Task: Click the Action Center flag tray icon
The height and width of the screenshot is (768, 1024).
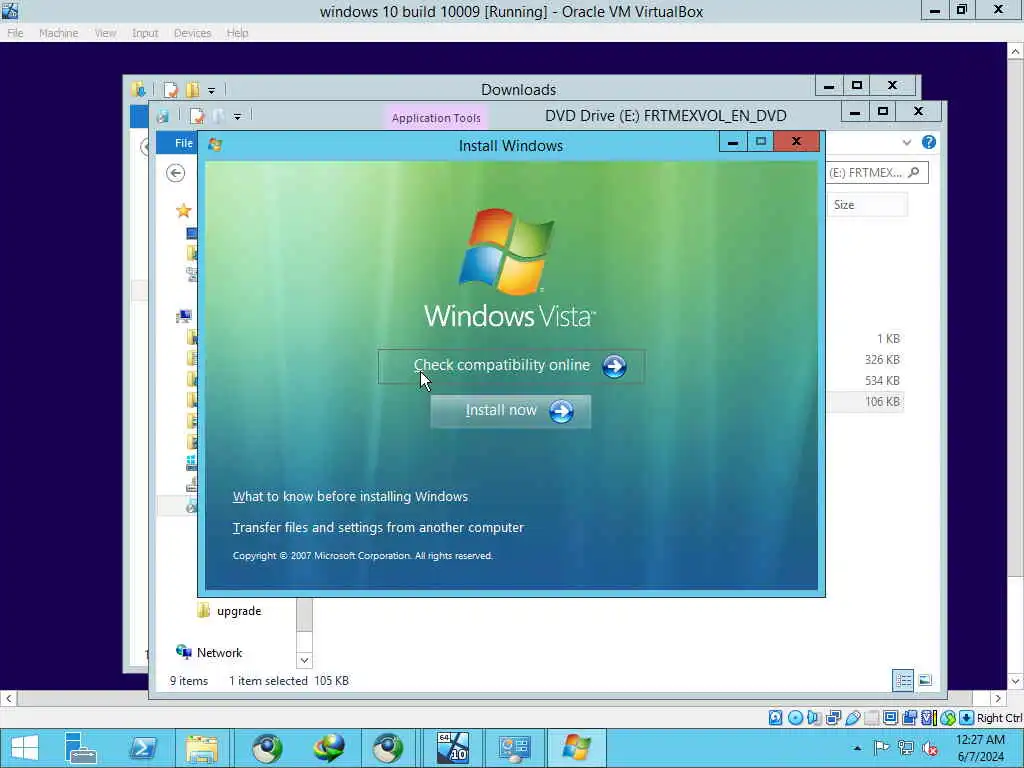Action: tap(881, 748)
